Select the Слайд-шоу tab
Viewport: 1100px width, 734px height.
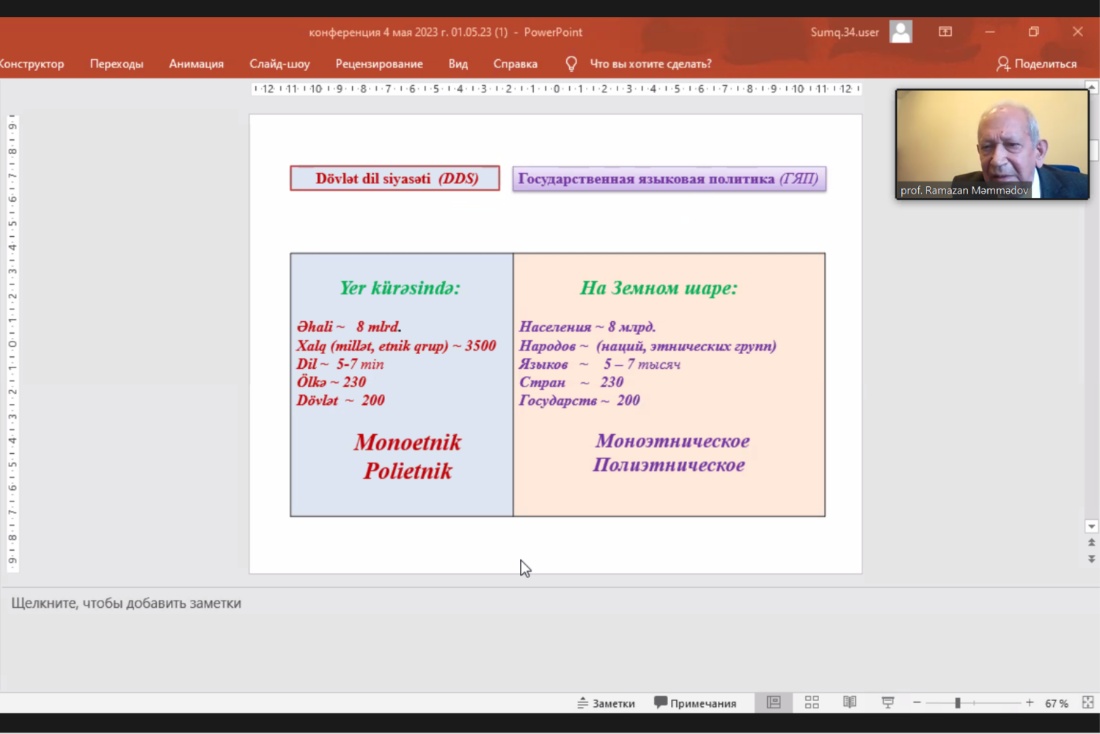pos(279,64)
